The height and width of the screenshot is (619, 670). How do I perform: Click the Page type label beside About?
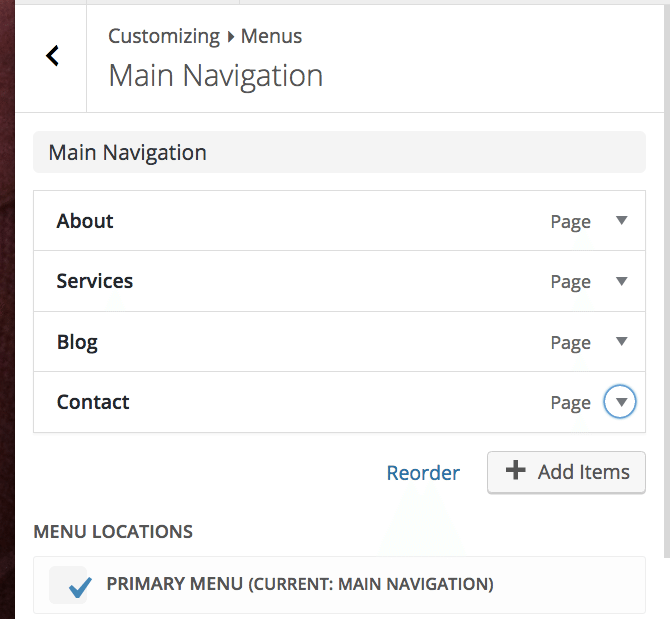(570, 222)
